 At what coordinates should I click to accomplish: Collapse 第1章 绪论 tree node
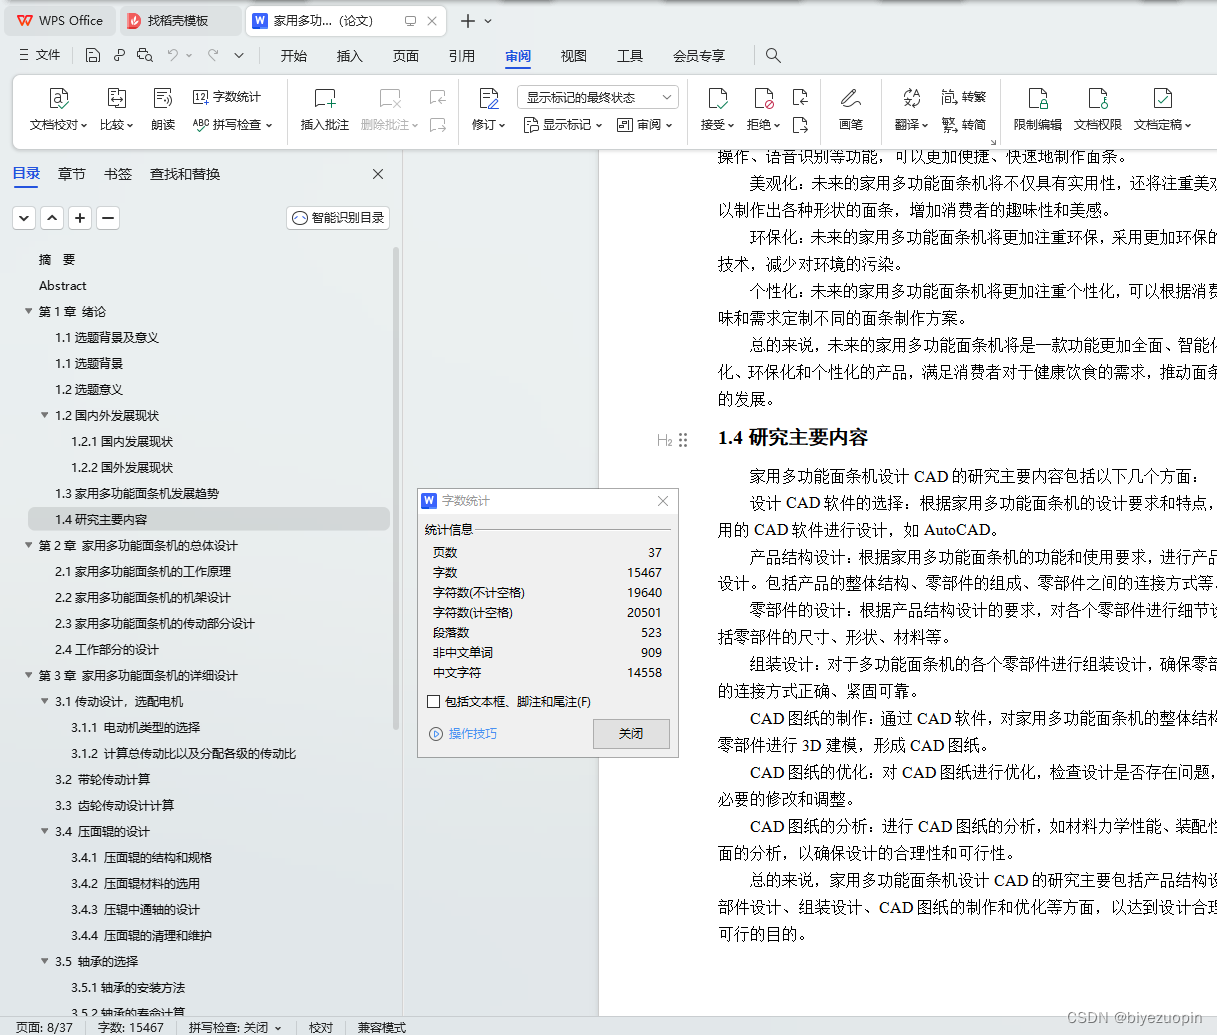coord(29,312)
